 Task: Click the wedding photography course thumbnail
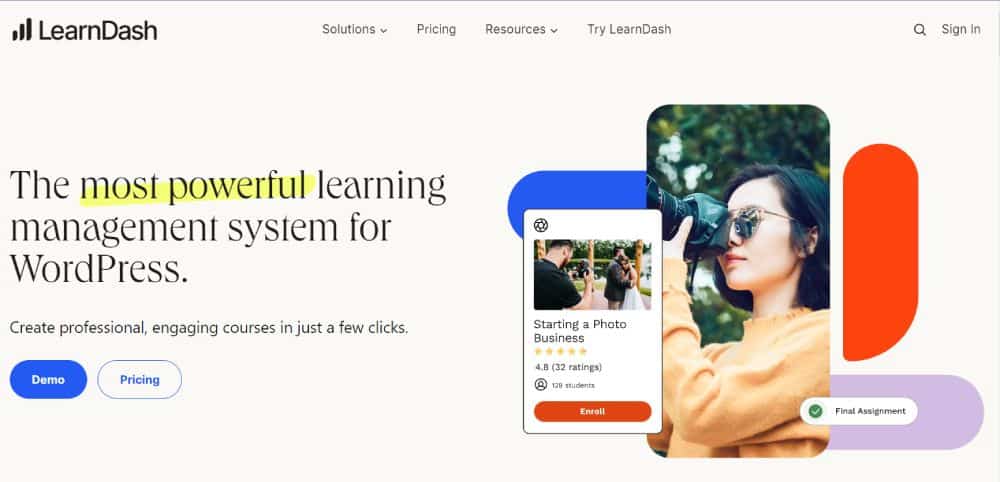click(592, 275)
